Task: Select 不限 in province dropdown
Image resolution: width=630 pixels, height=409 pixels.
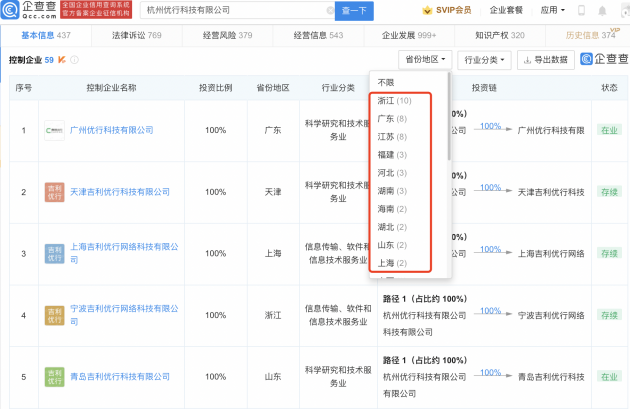Action: [386, 83]
